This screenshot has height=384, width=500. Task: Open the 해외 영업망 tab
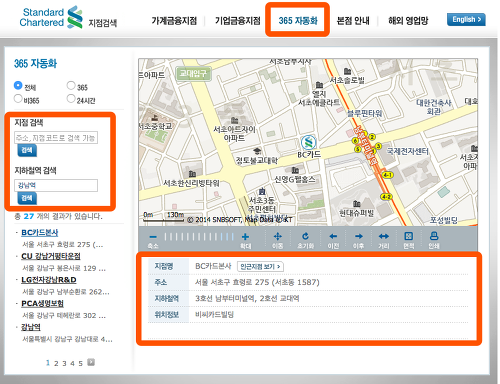(408, 21)
